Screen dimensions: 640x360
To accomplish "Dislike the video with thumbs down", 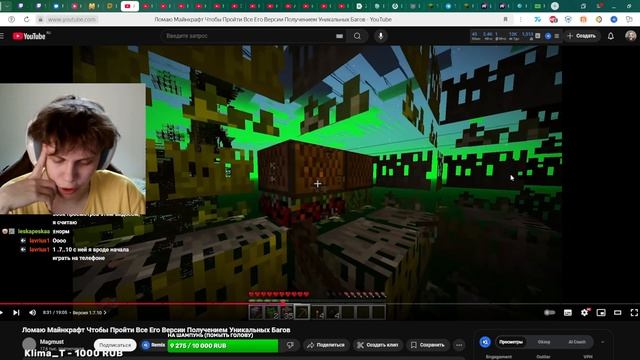I will coord(290,345).
